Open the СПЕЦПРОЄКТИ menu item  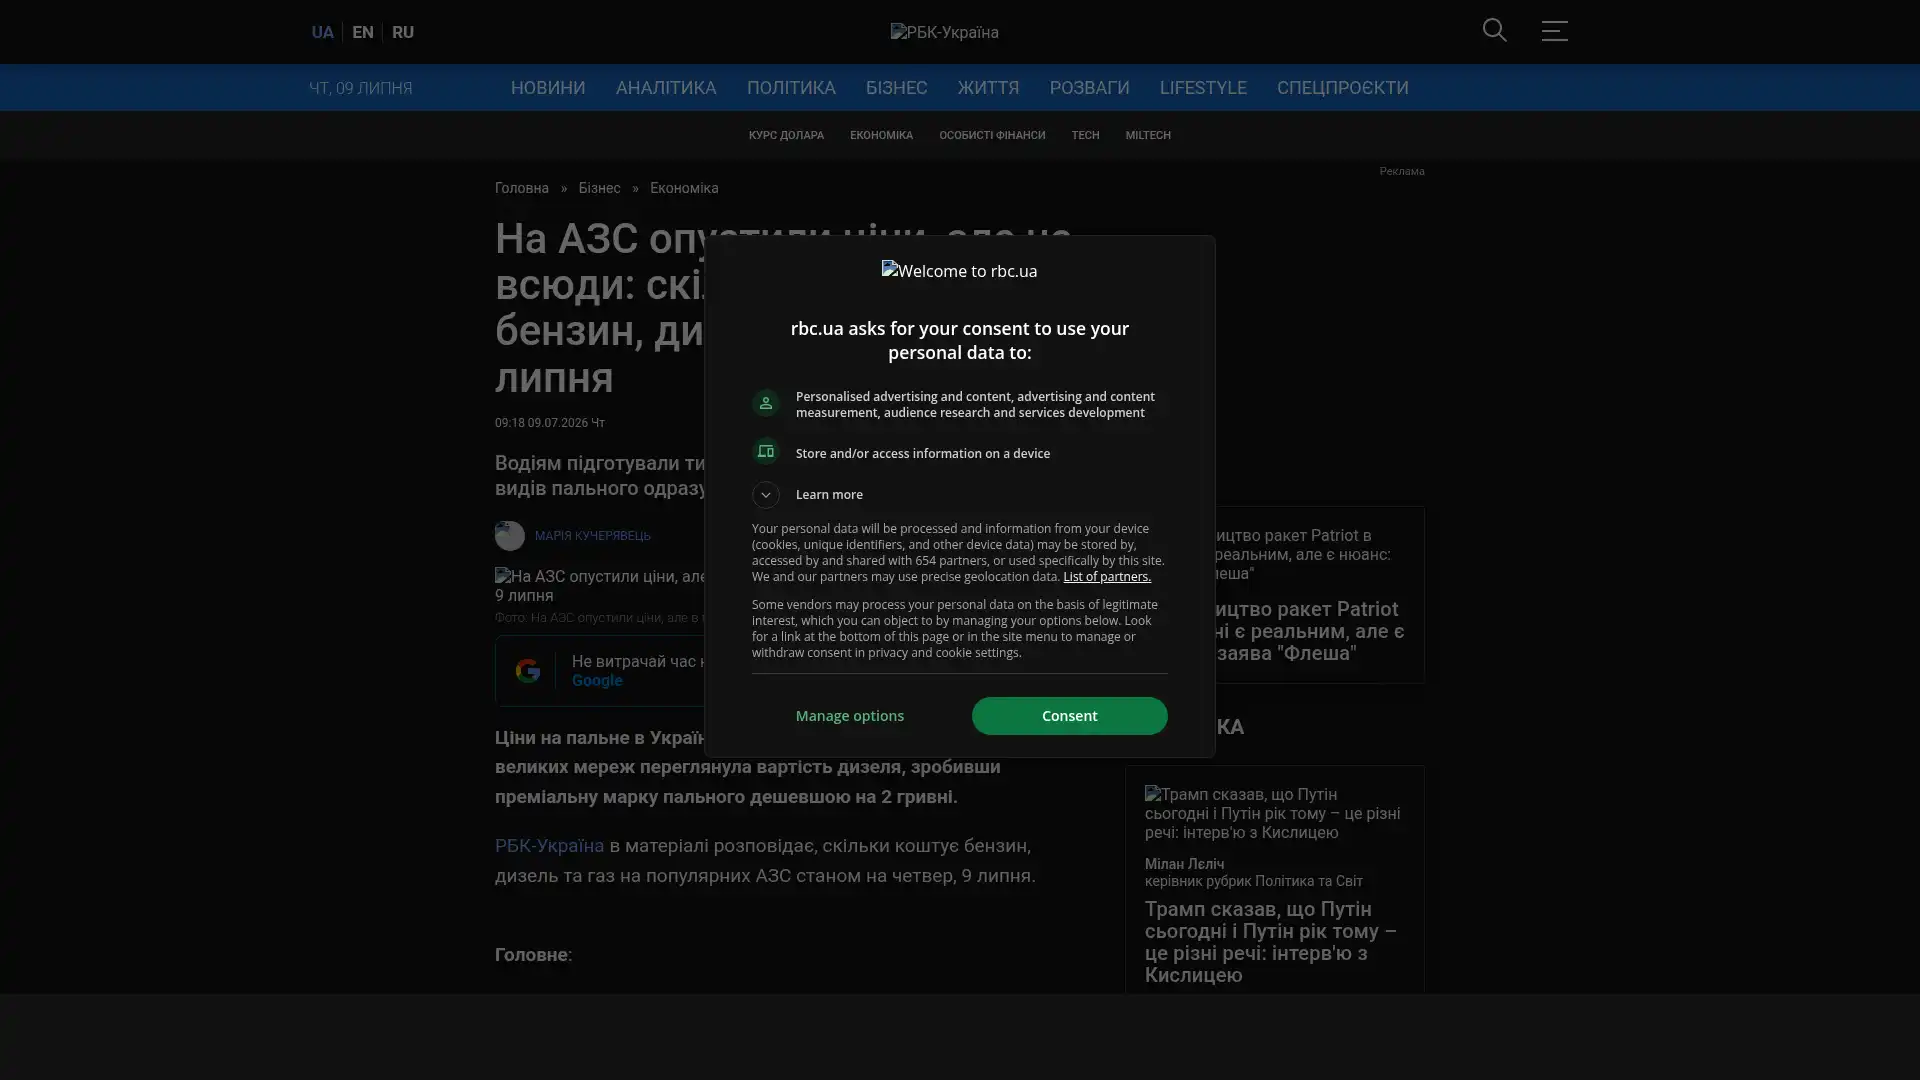pyautogui.click(x=1342, y=88)
